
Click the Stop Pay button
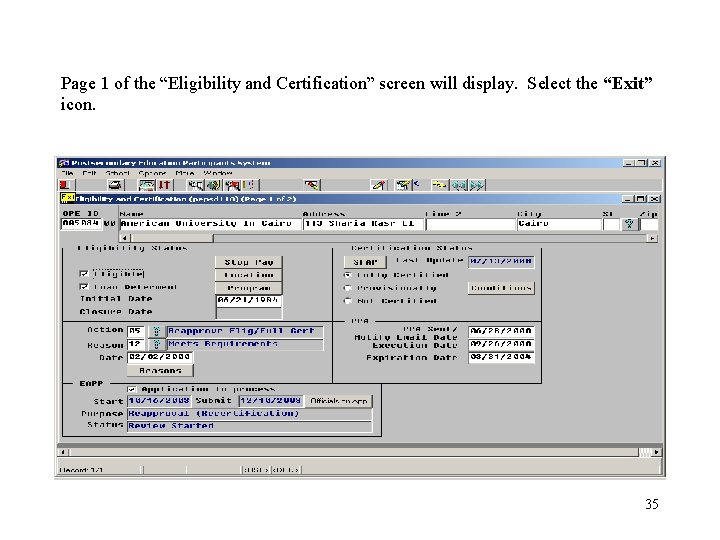coord(248,262)
